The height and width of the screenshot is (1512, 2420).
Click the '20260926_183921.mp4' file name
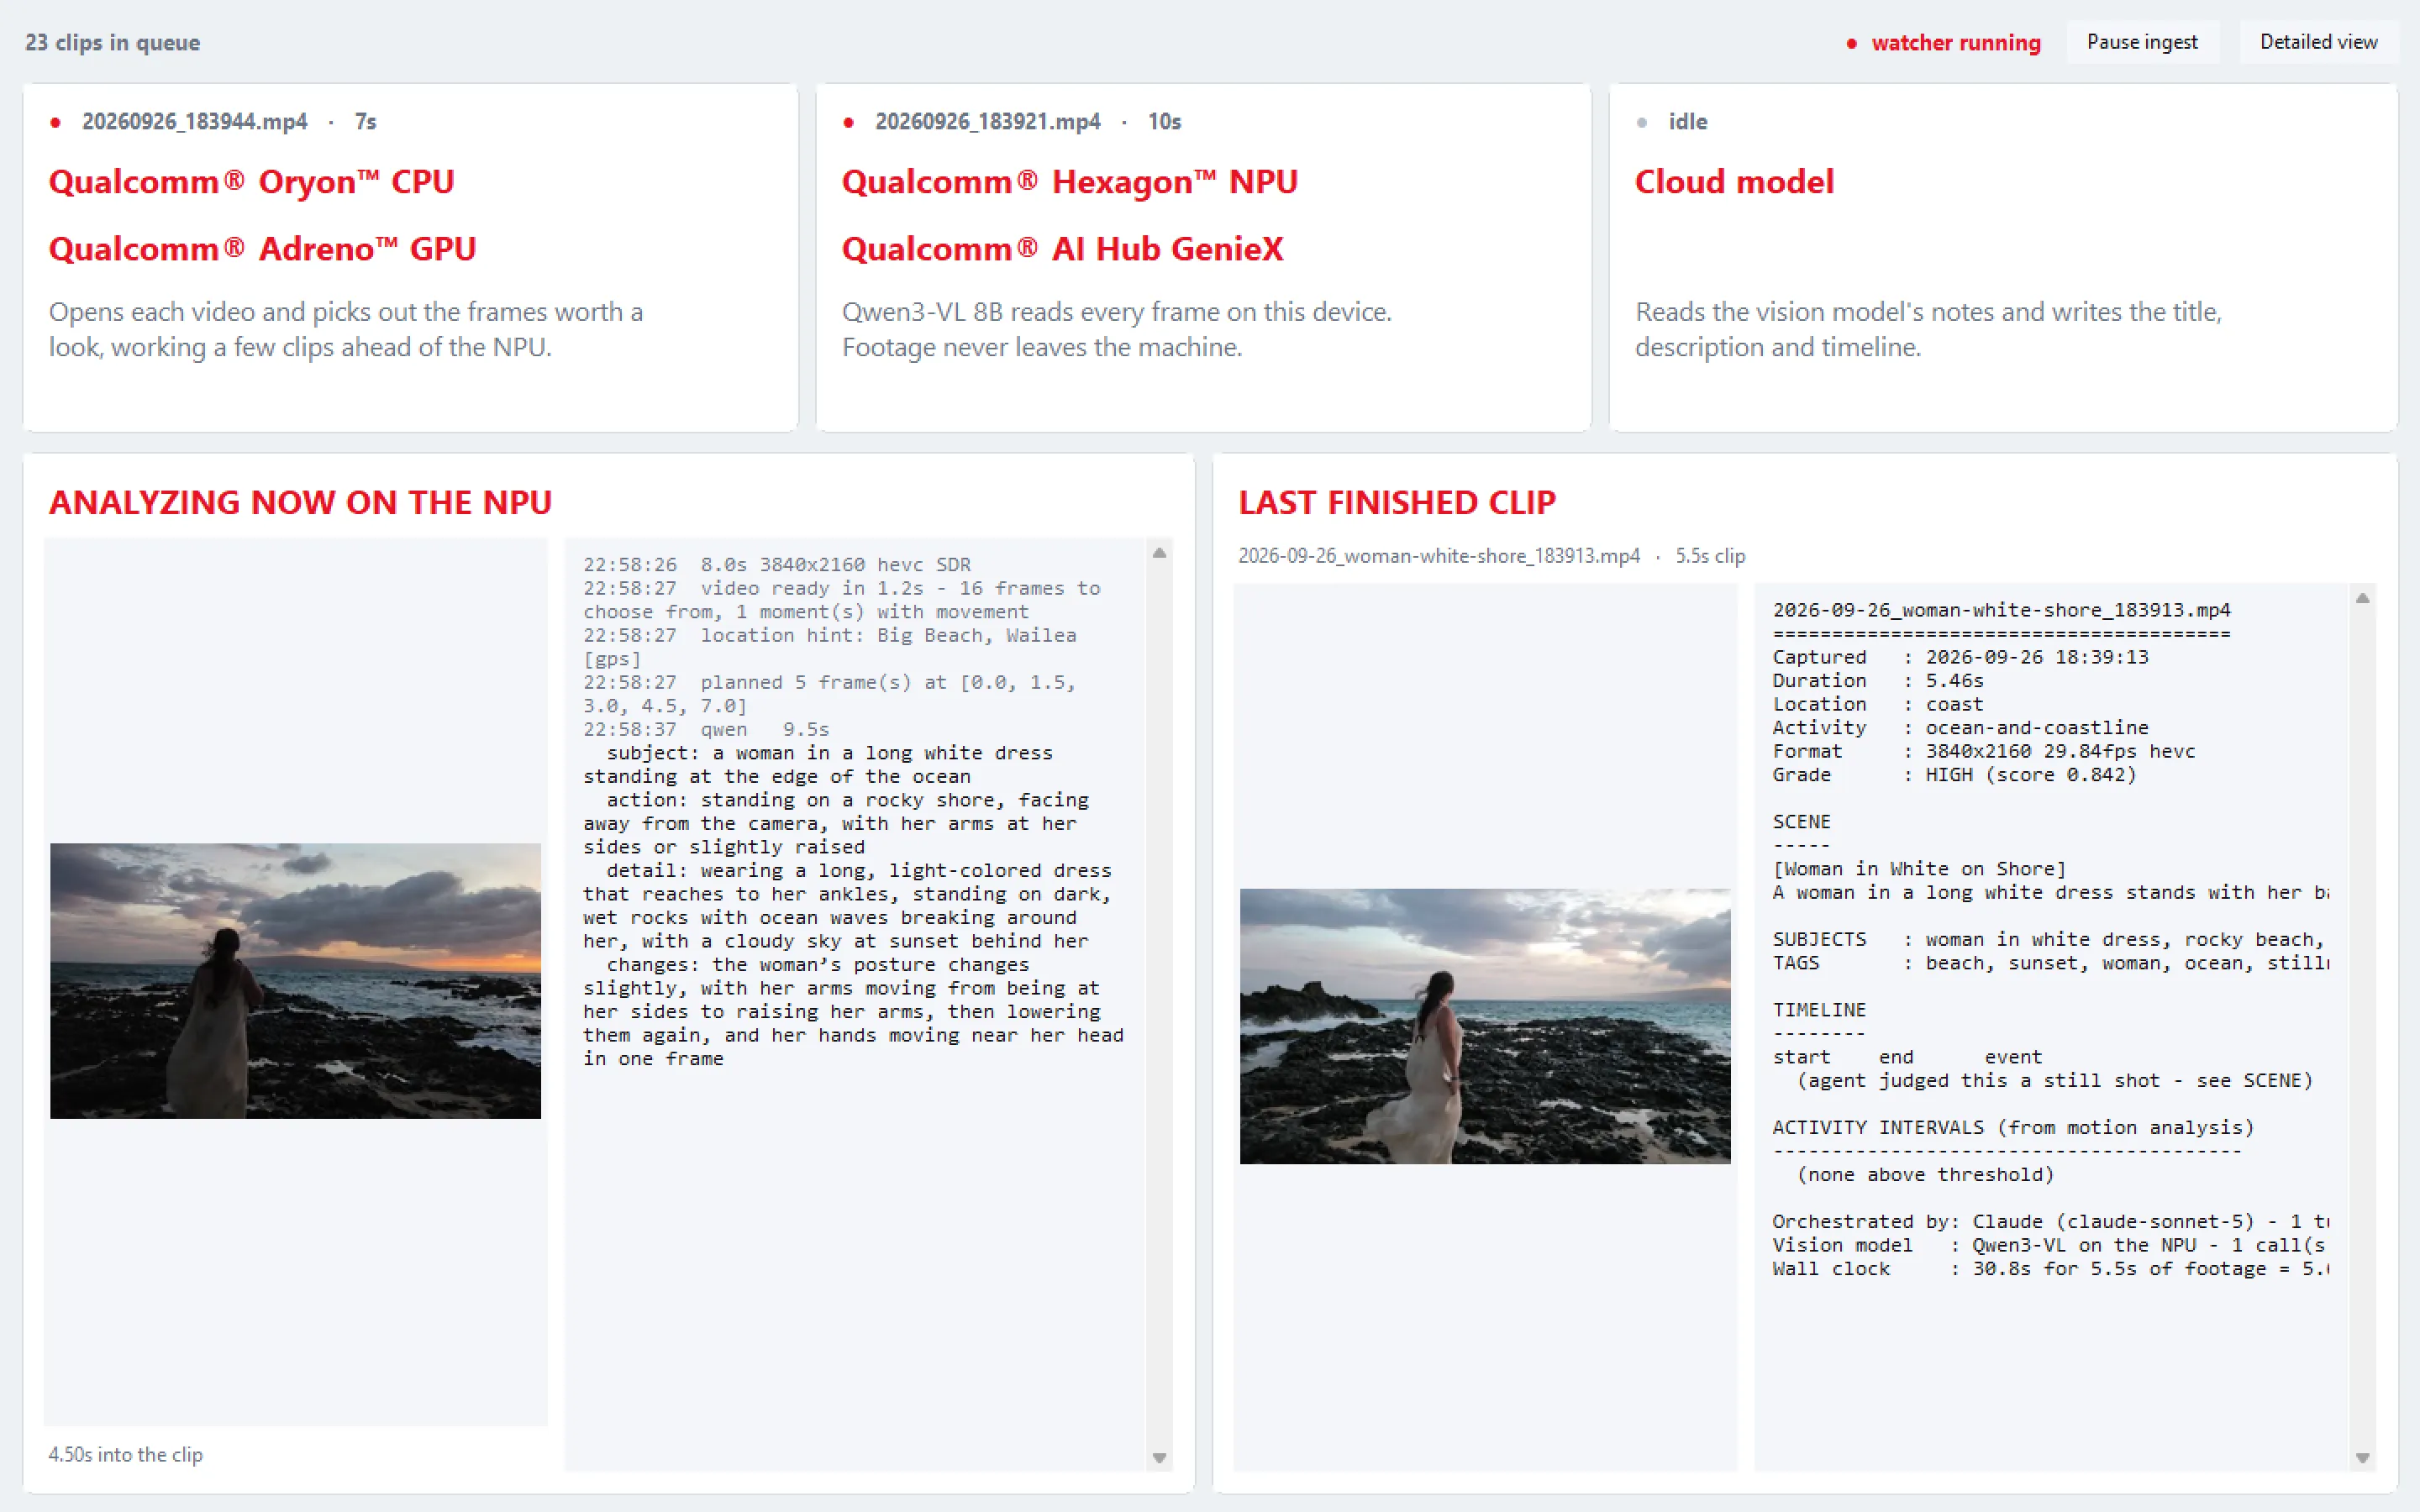pyautogui.click(x=988, y=122)
